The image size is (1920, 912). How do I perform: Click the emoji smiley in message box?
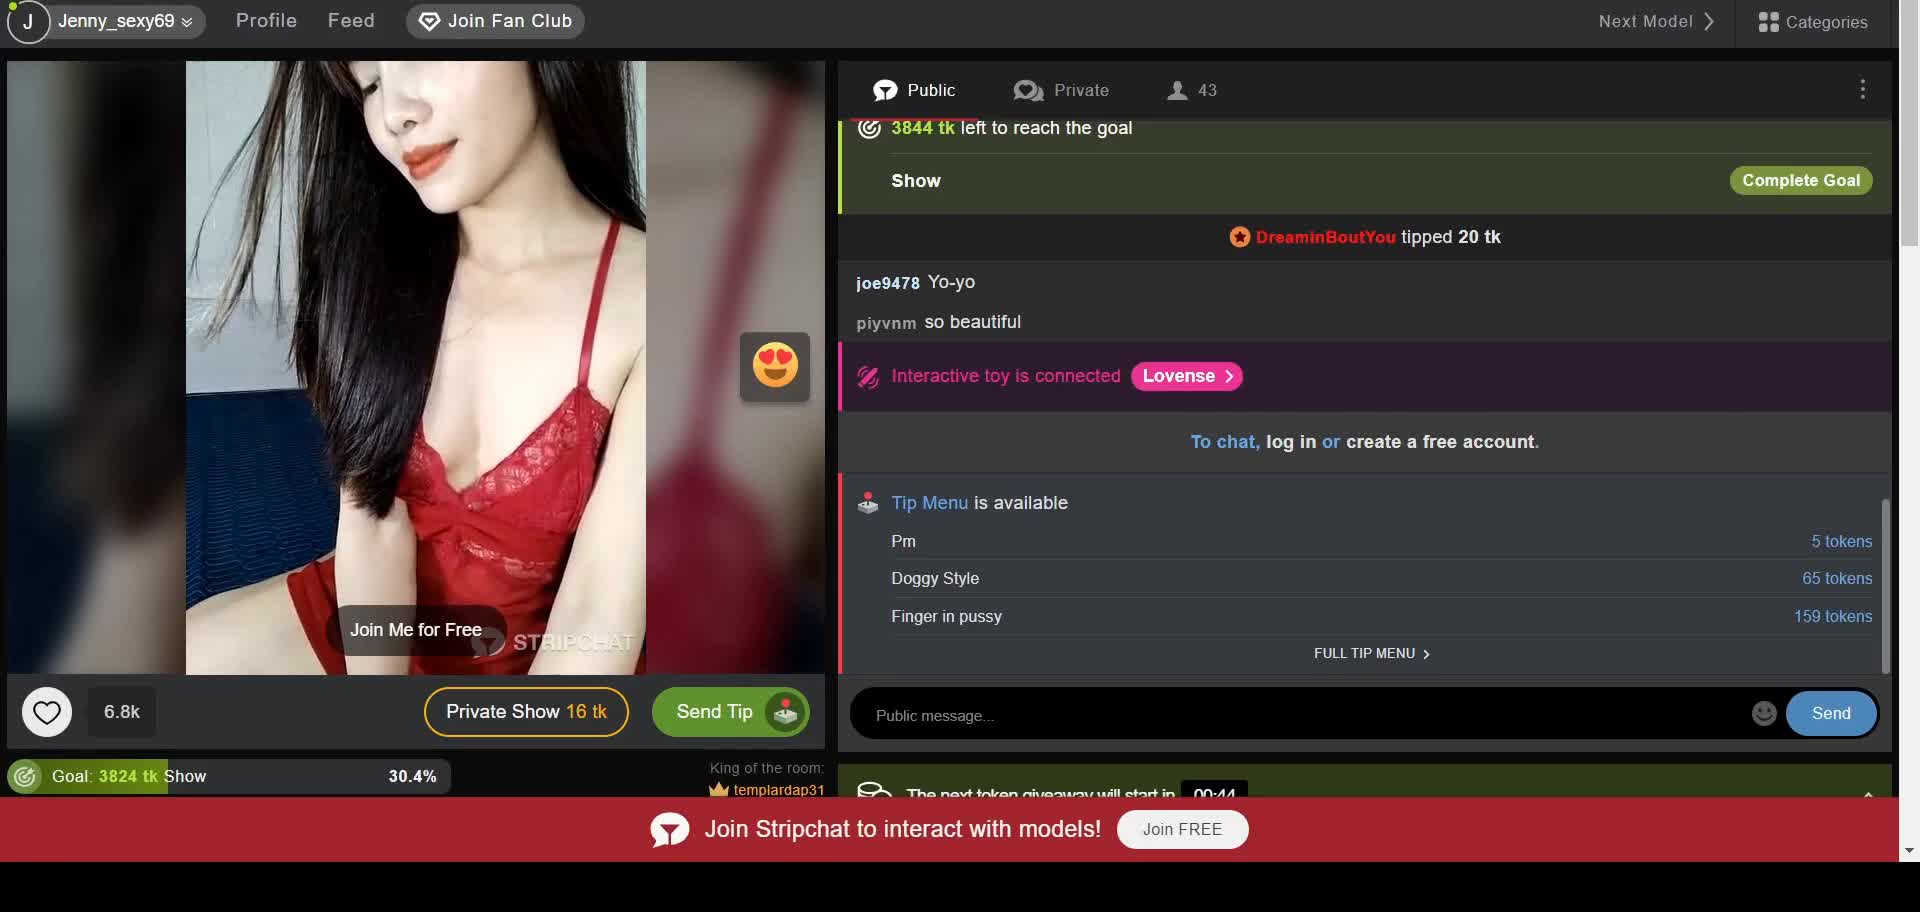[x=1764, y=713]
